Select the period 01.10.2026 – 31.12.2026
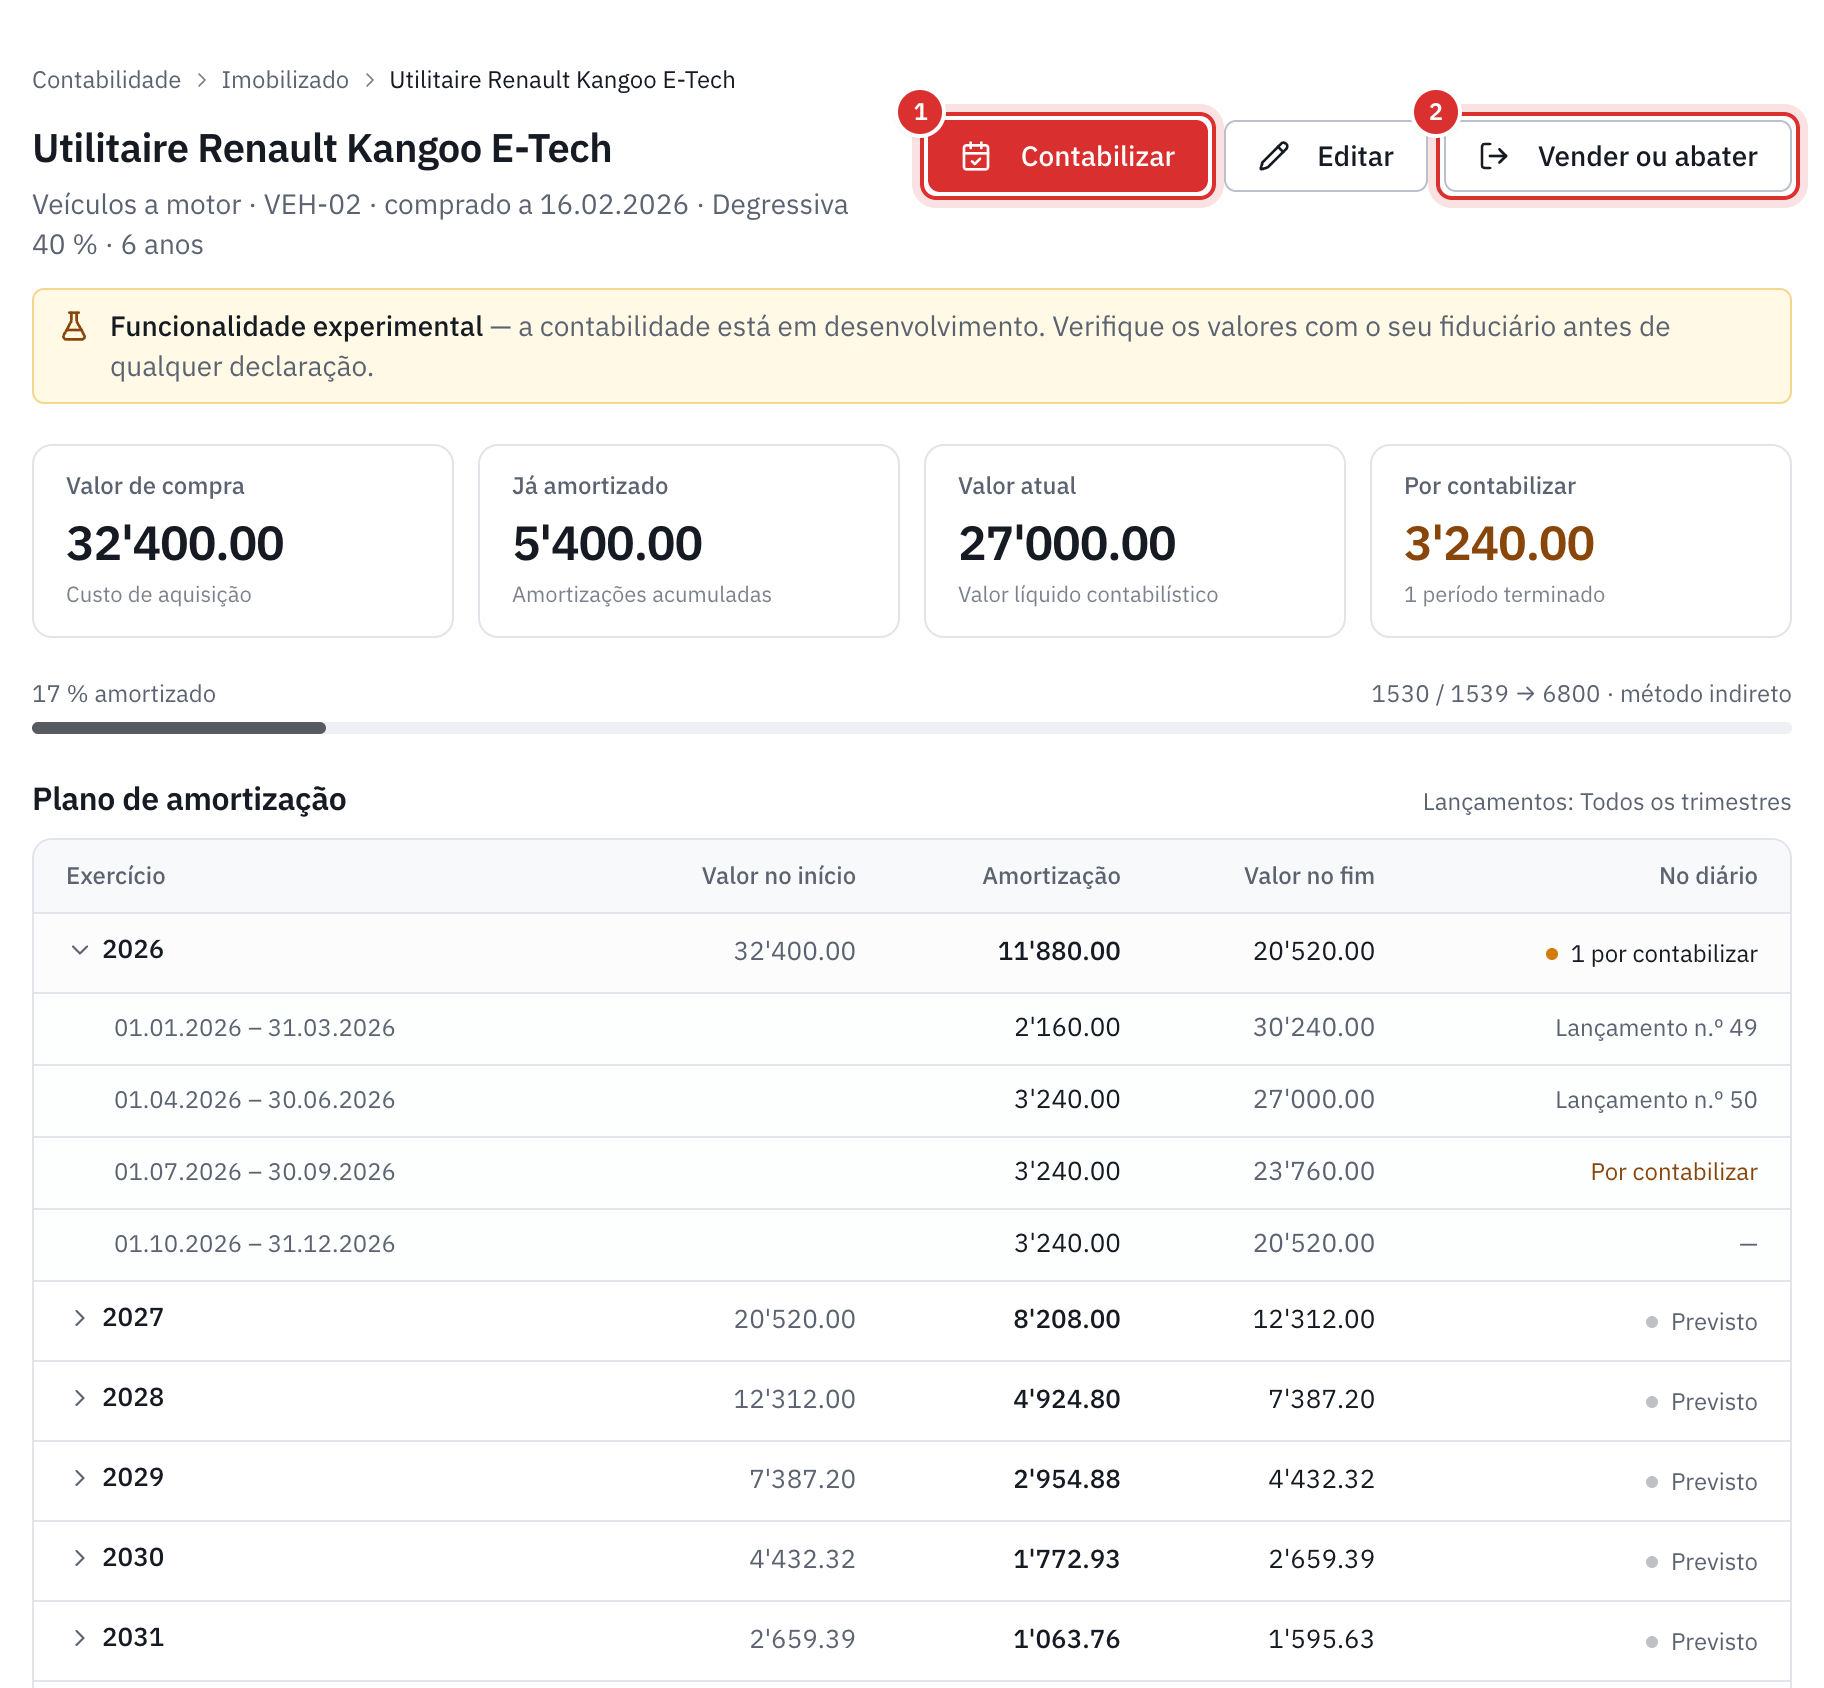The width and height of the screenshot is (1824, 1688). tap(255, 1244)
